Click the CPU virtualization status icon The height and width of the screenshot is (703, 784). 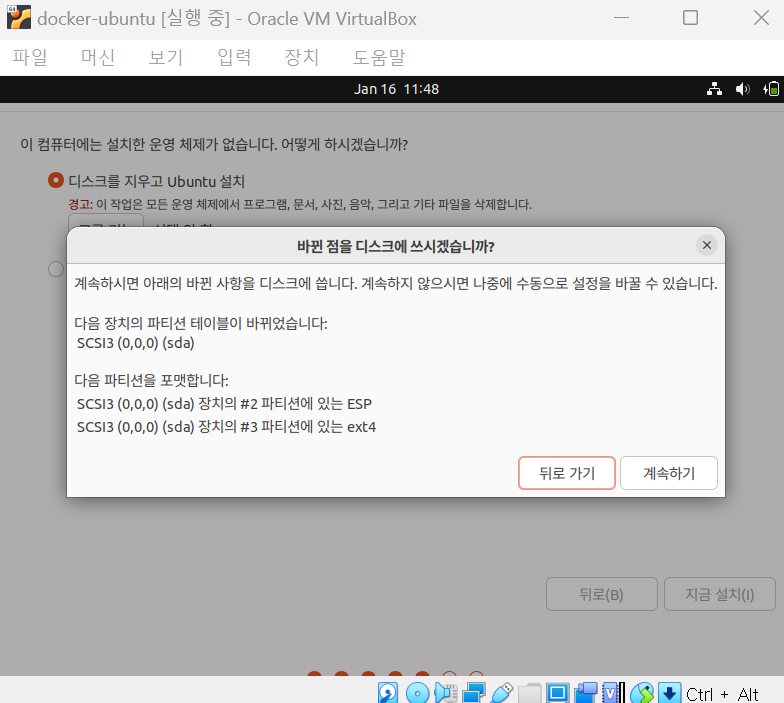(x=614, y=693)
